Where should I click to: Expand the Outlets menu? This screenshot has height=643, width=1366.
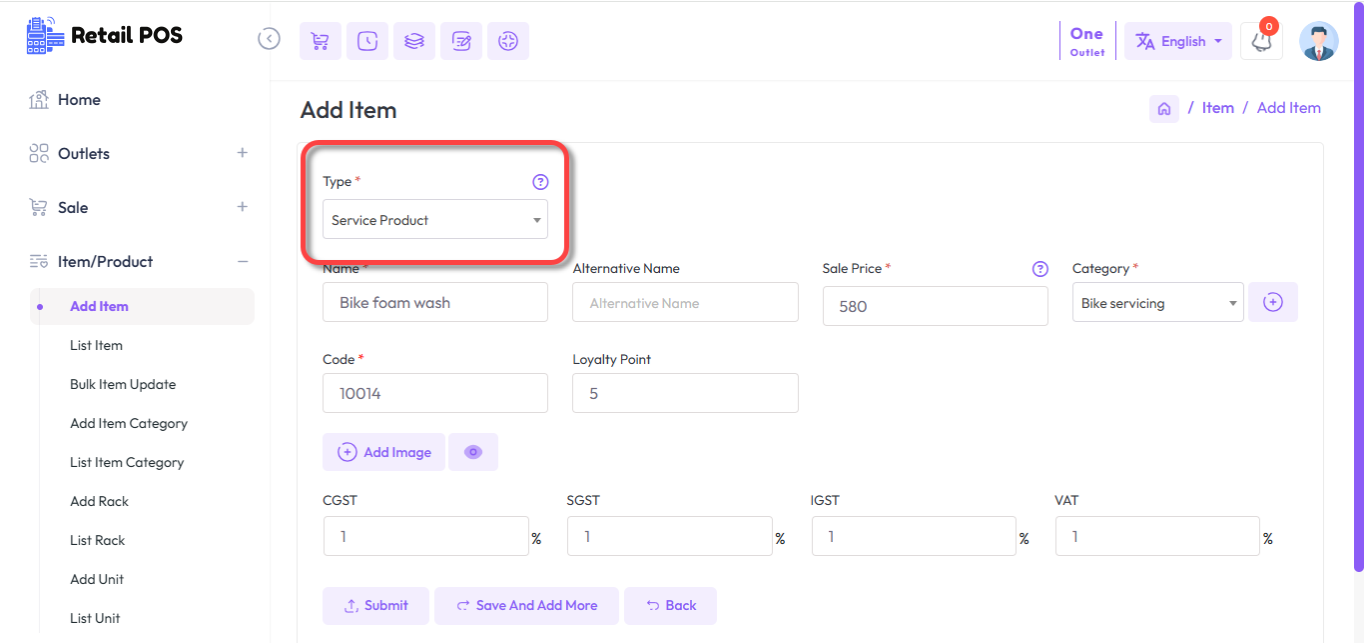242,153
